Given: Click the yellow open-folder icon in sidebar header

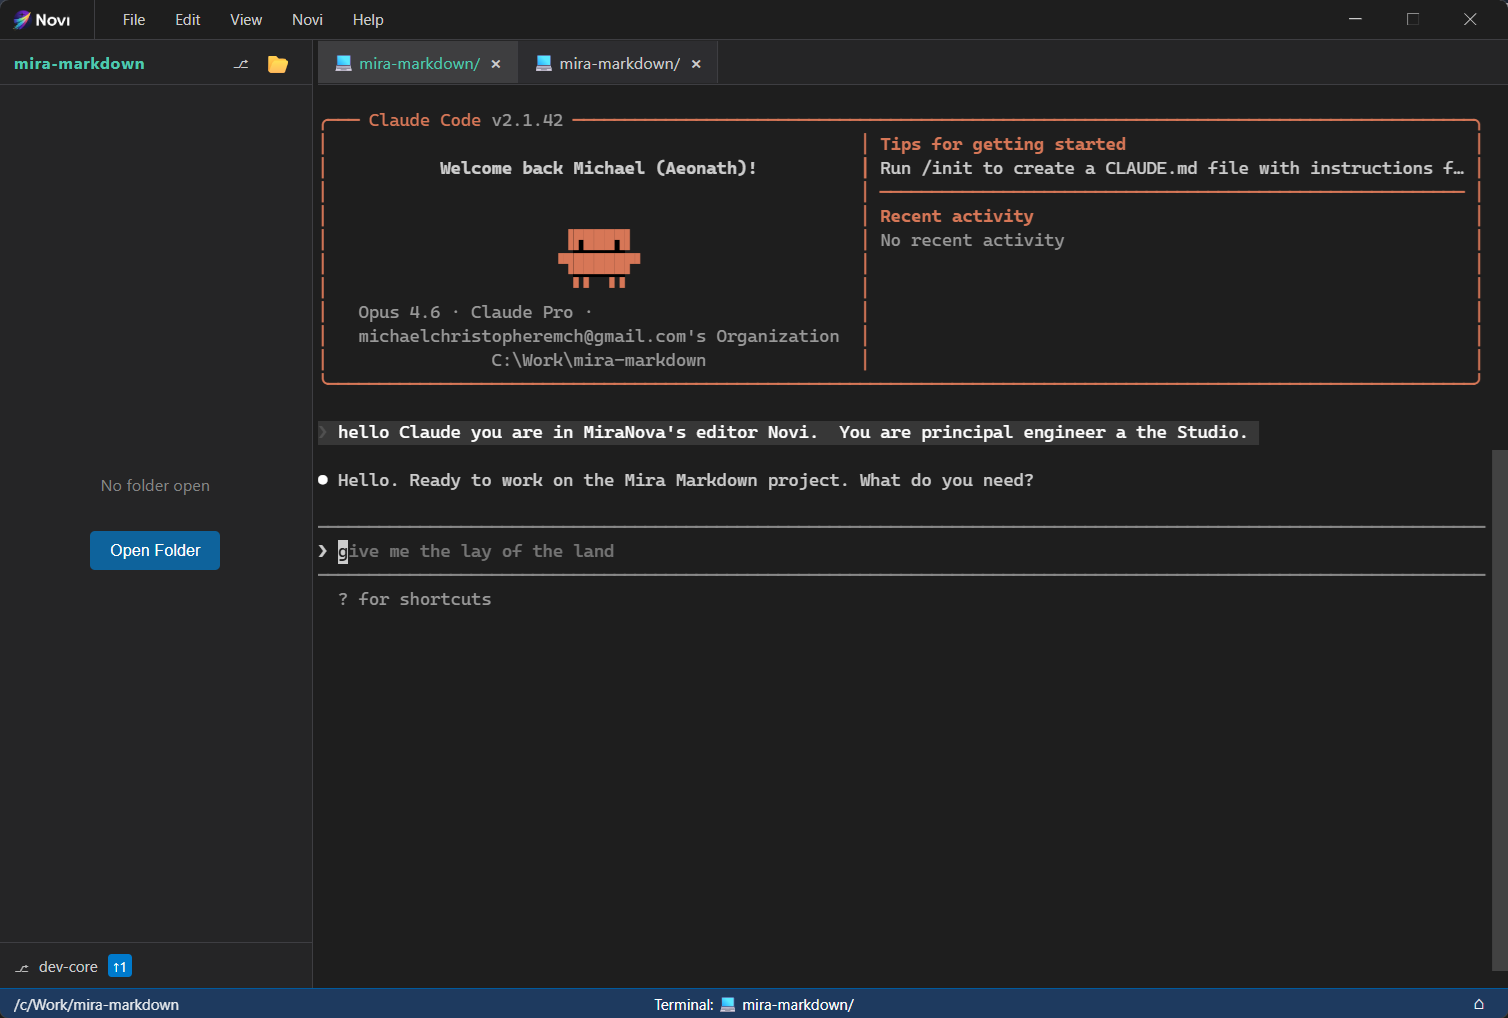Looking at the screenshot, I should (277, 63).
